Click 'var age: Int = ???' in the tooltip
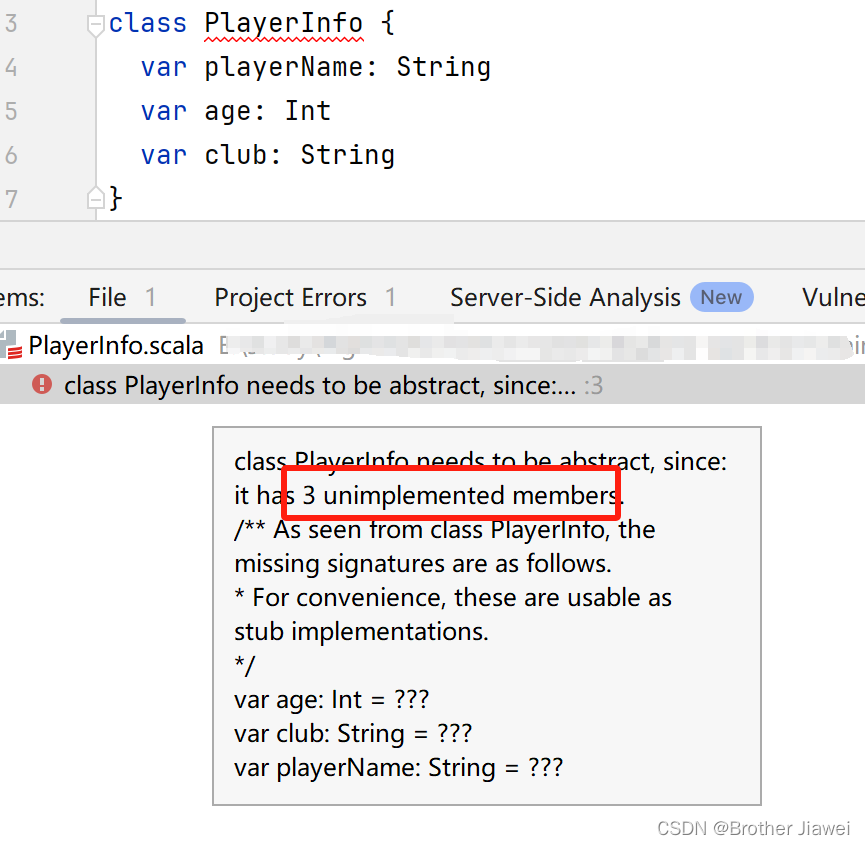 [331, 700]
